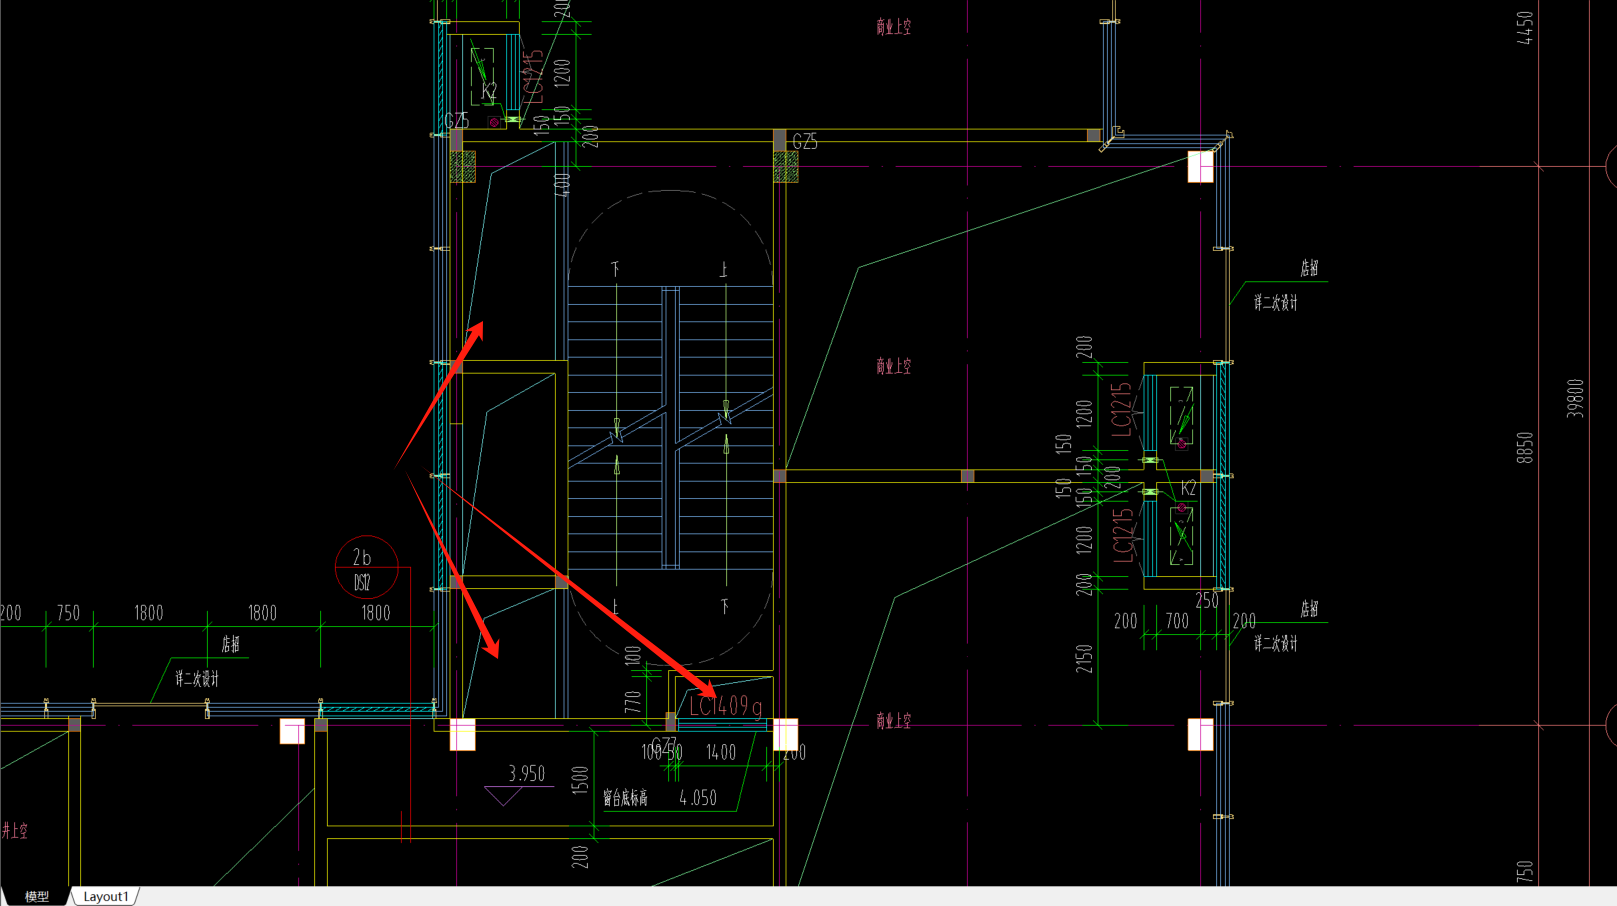Select the 770 vertical dimension
The width and height of the screenshot is (1617, 906).
[632, 701]
